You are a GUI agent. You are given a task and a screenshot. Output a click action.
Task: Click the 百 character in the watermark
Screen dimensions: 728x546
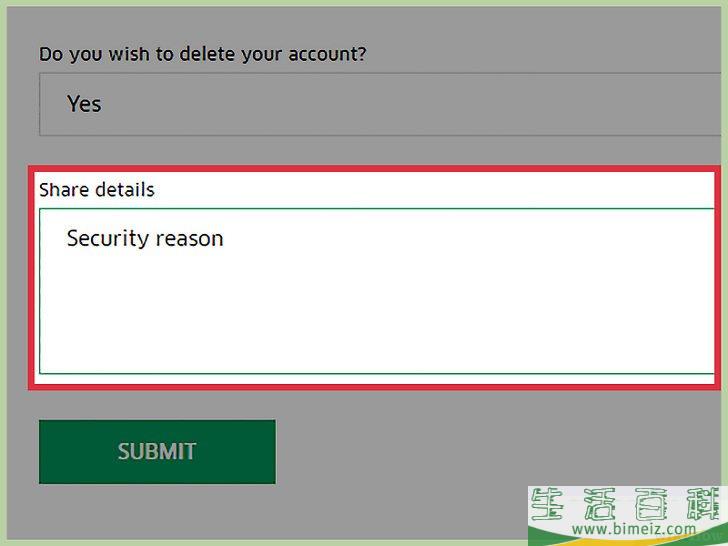click(651, 504)
